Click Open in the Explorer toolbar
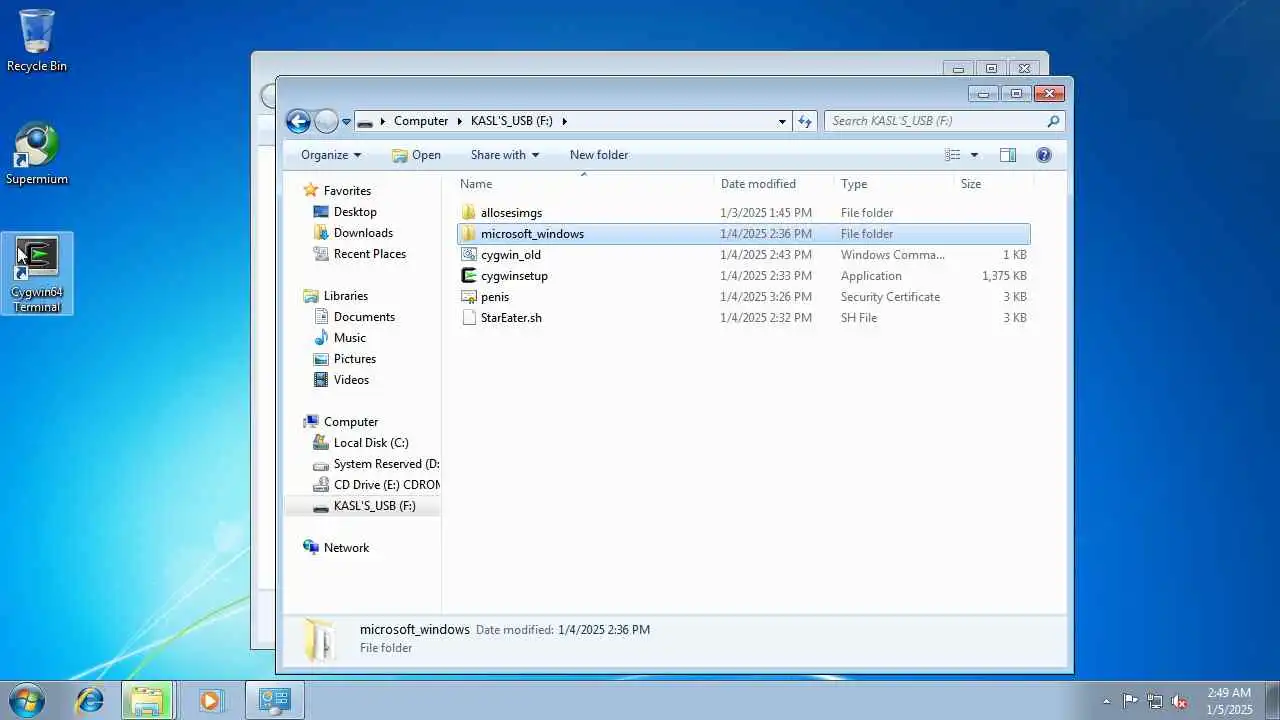 click(416, 155)
